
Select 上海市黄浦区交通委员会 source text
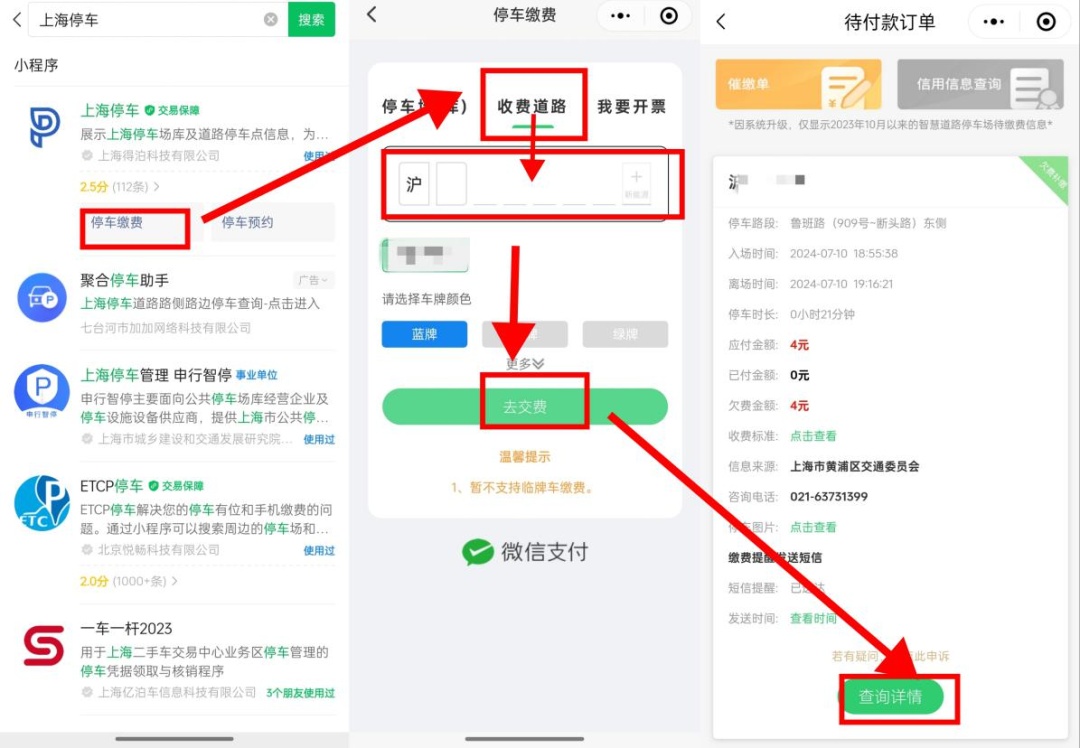coord(855,466)
